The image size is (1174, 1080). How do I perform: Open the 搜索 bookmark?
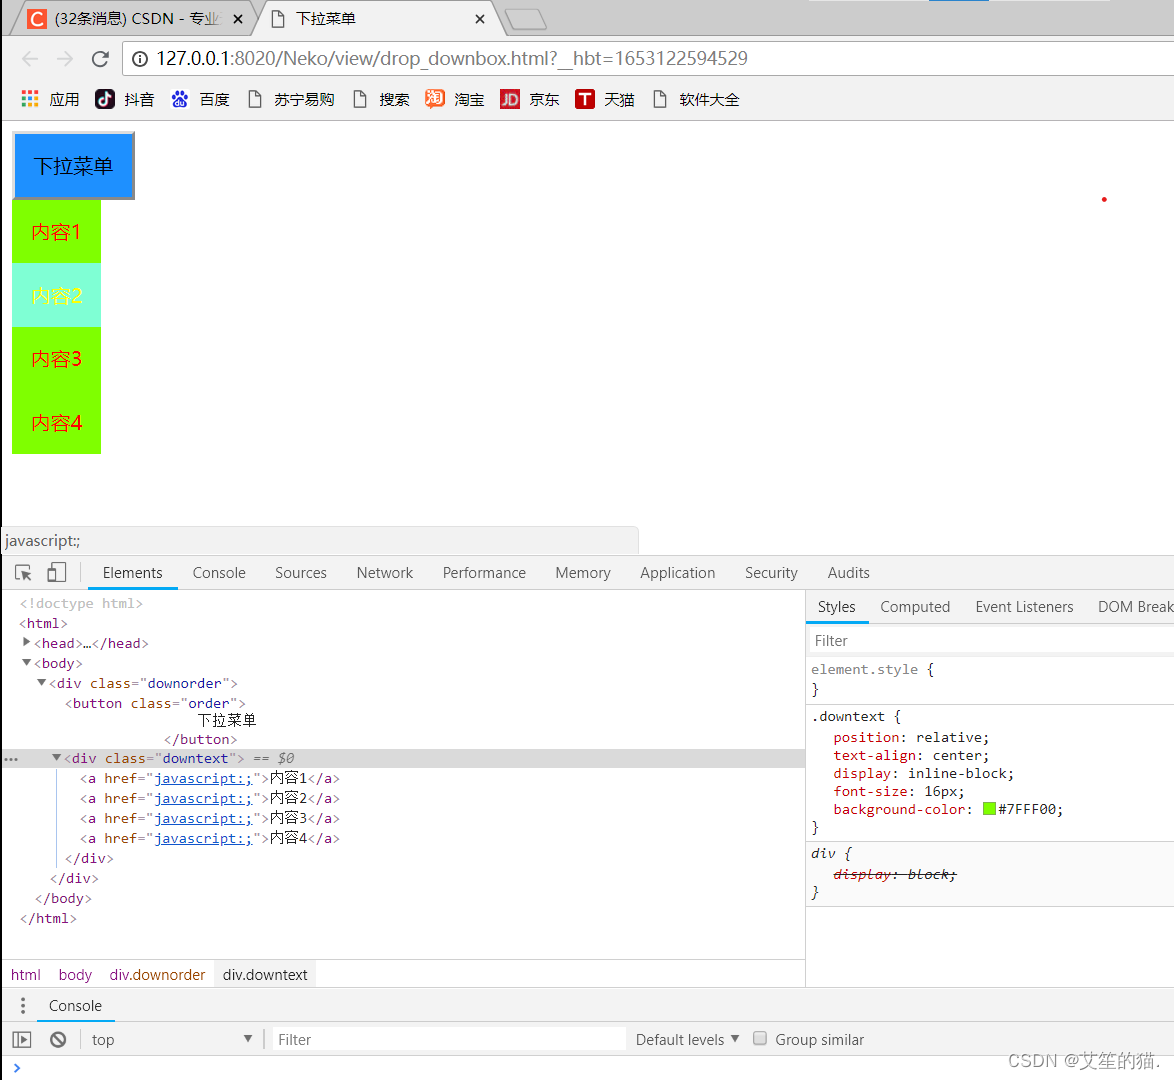381,99
